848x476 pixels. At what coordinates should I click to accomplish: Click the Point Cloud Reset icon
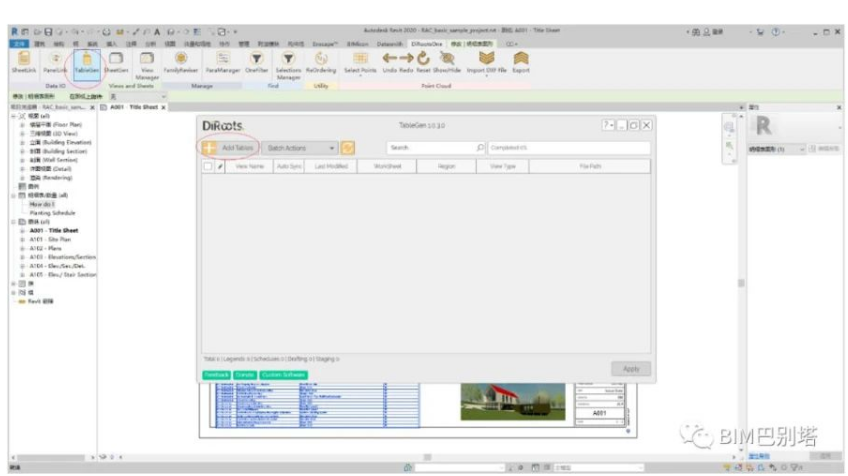point(423,62)
